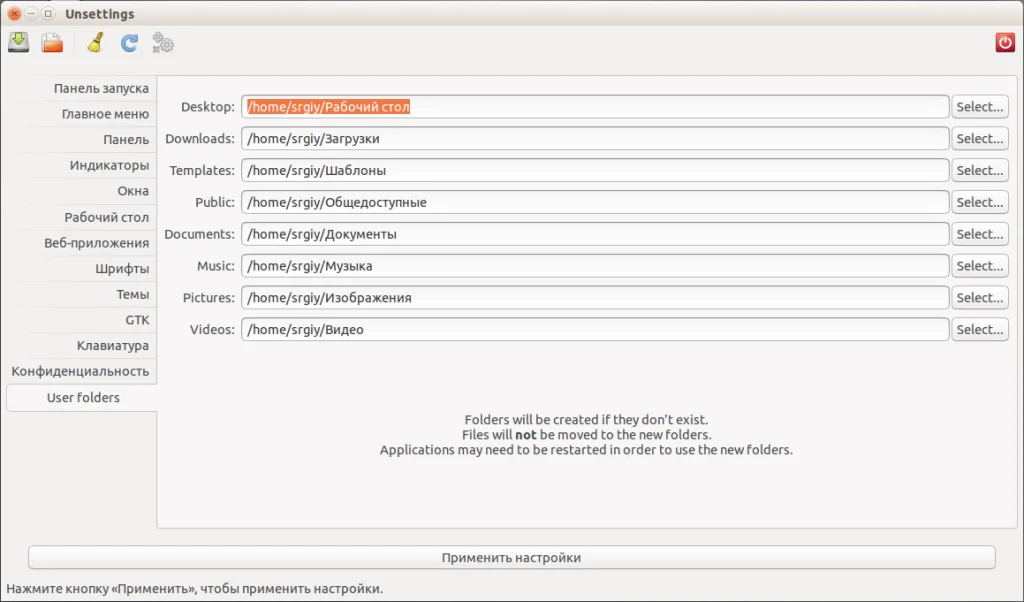Click the 'Videos:' label
The height and width of the screenshot is (602, 1024).
212,329
